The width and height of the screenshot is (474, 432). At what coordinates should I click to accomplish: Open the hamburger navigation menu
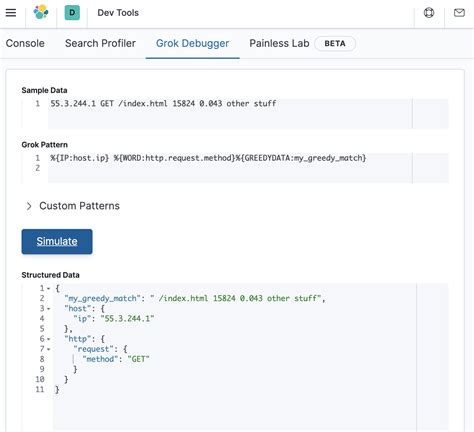point(11,13)
